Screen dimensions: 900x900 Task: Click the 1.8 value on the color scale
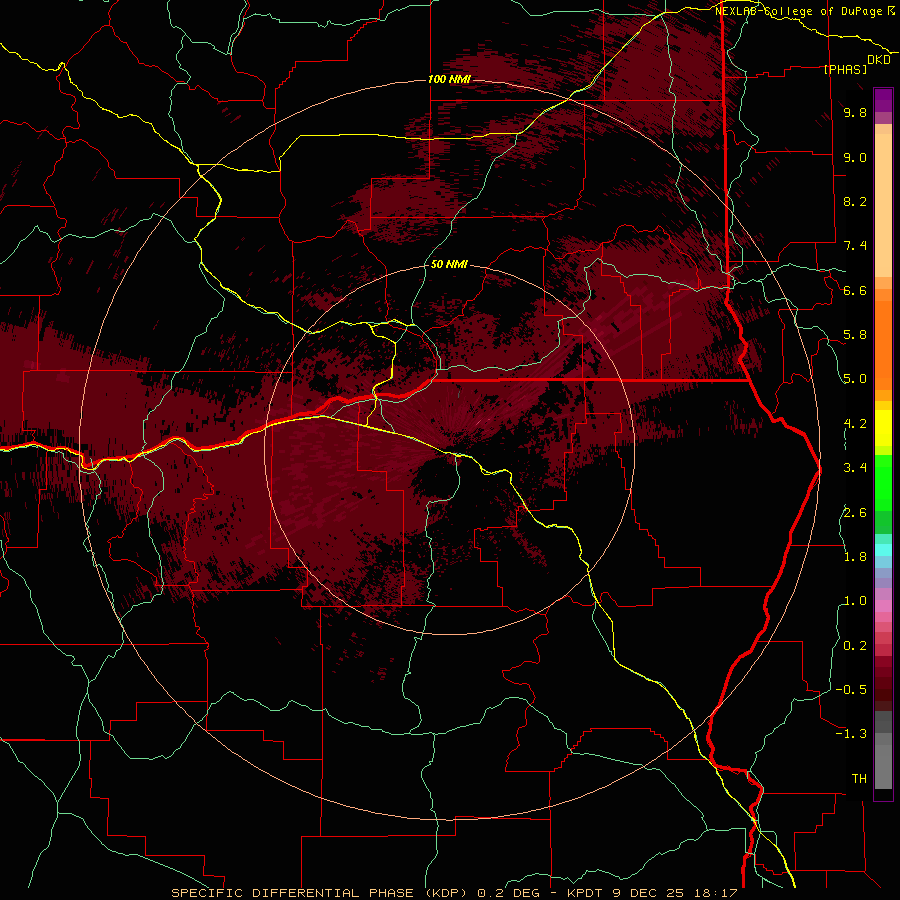click(x=855, y=557)
